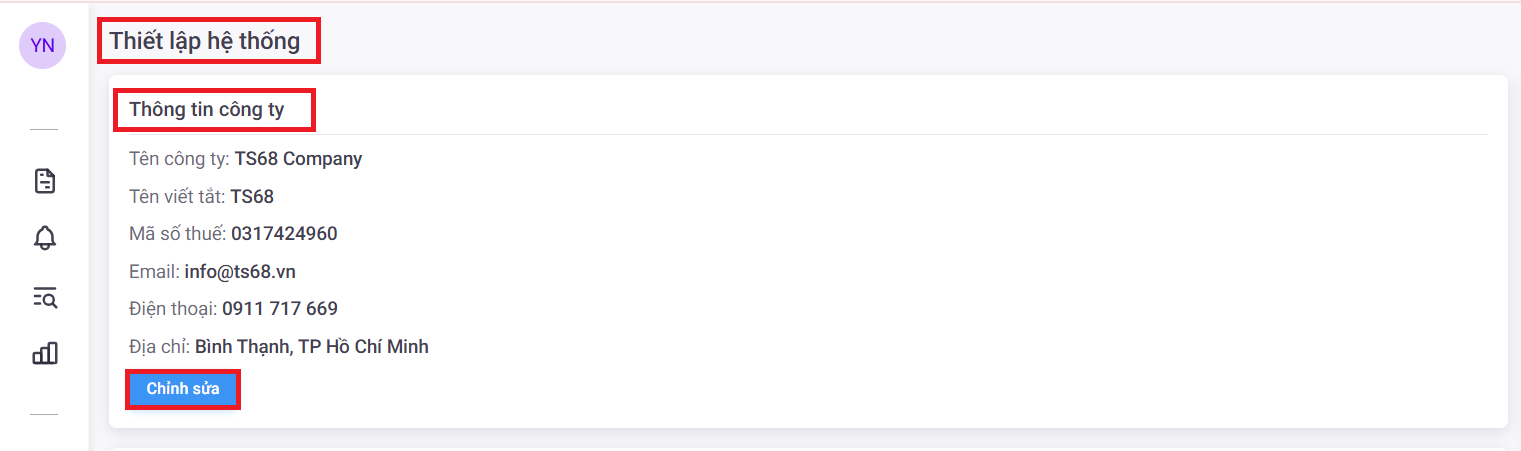Click the Địa chỉ label
The height and width of the screenshot is (451, 1521).
coord(159,347)
